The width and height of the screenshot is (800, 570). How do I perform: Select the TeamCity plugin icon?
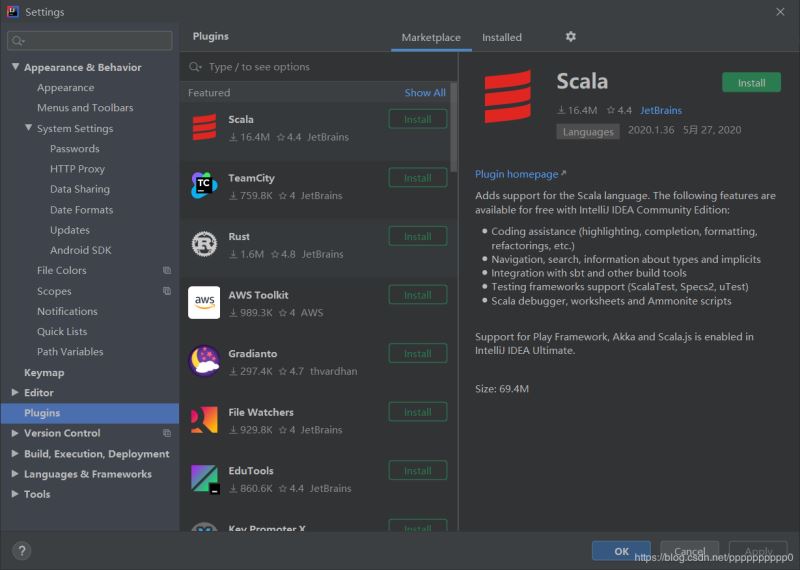pos(204,185)
